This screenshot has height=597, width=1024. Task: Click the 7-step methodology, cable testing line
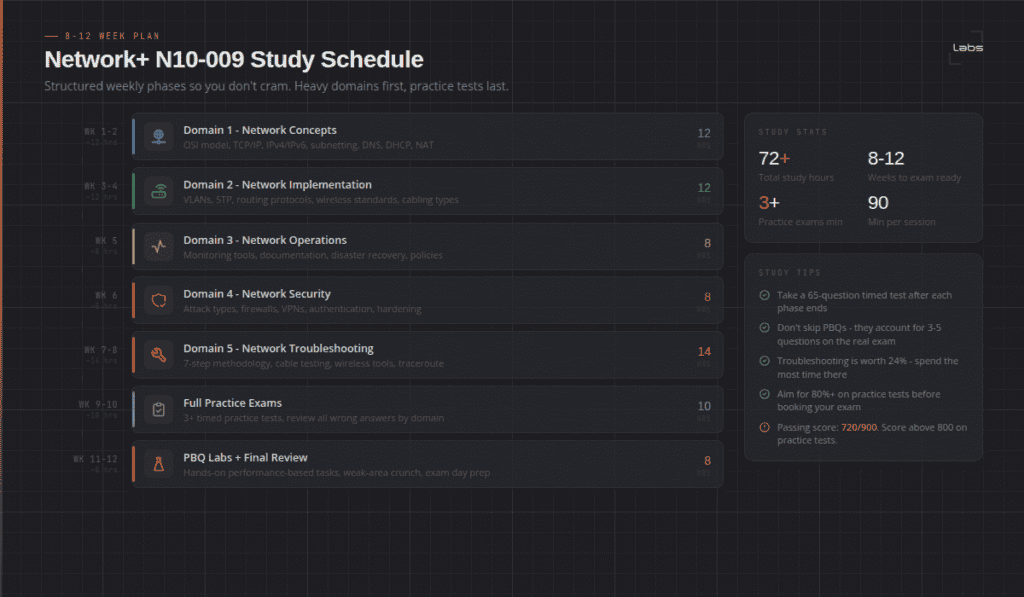(x=313, y=364)
